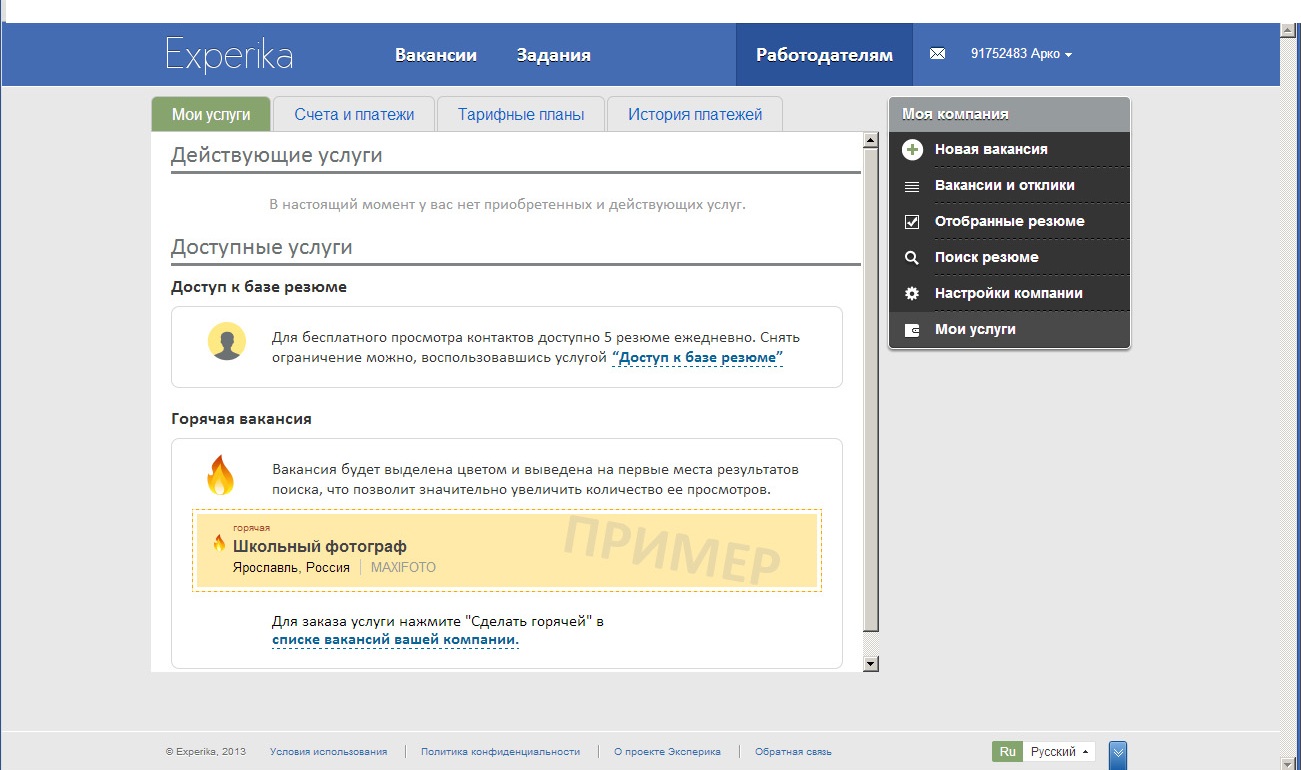Click the Доступные услуги heading
1301x770 pixels.
(262, 247)
